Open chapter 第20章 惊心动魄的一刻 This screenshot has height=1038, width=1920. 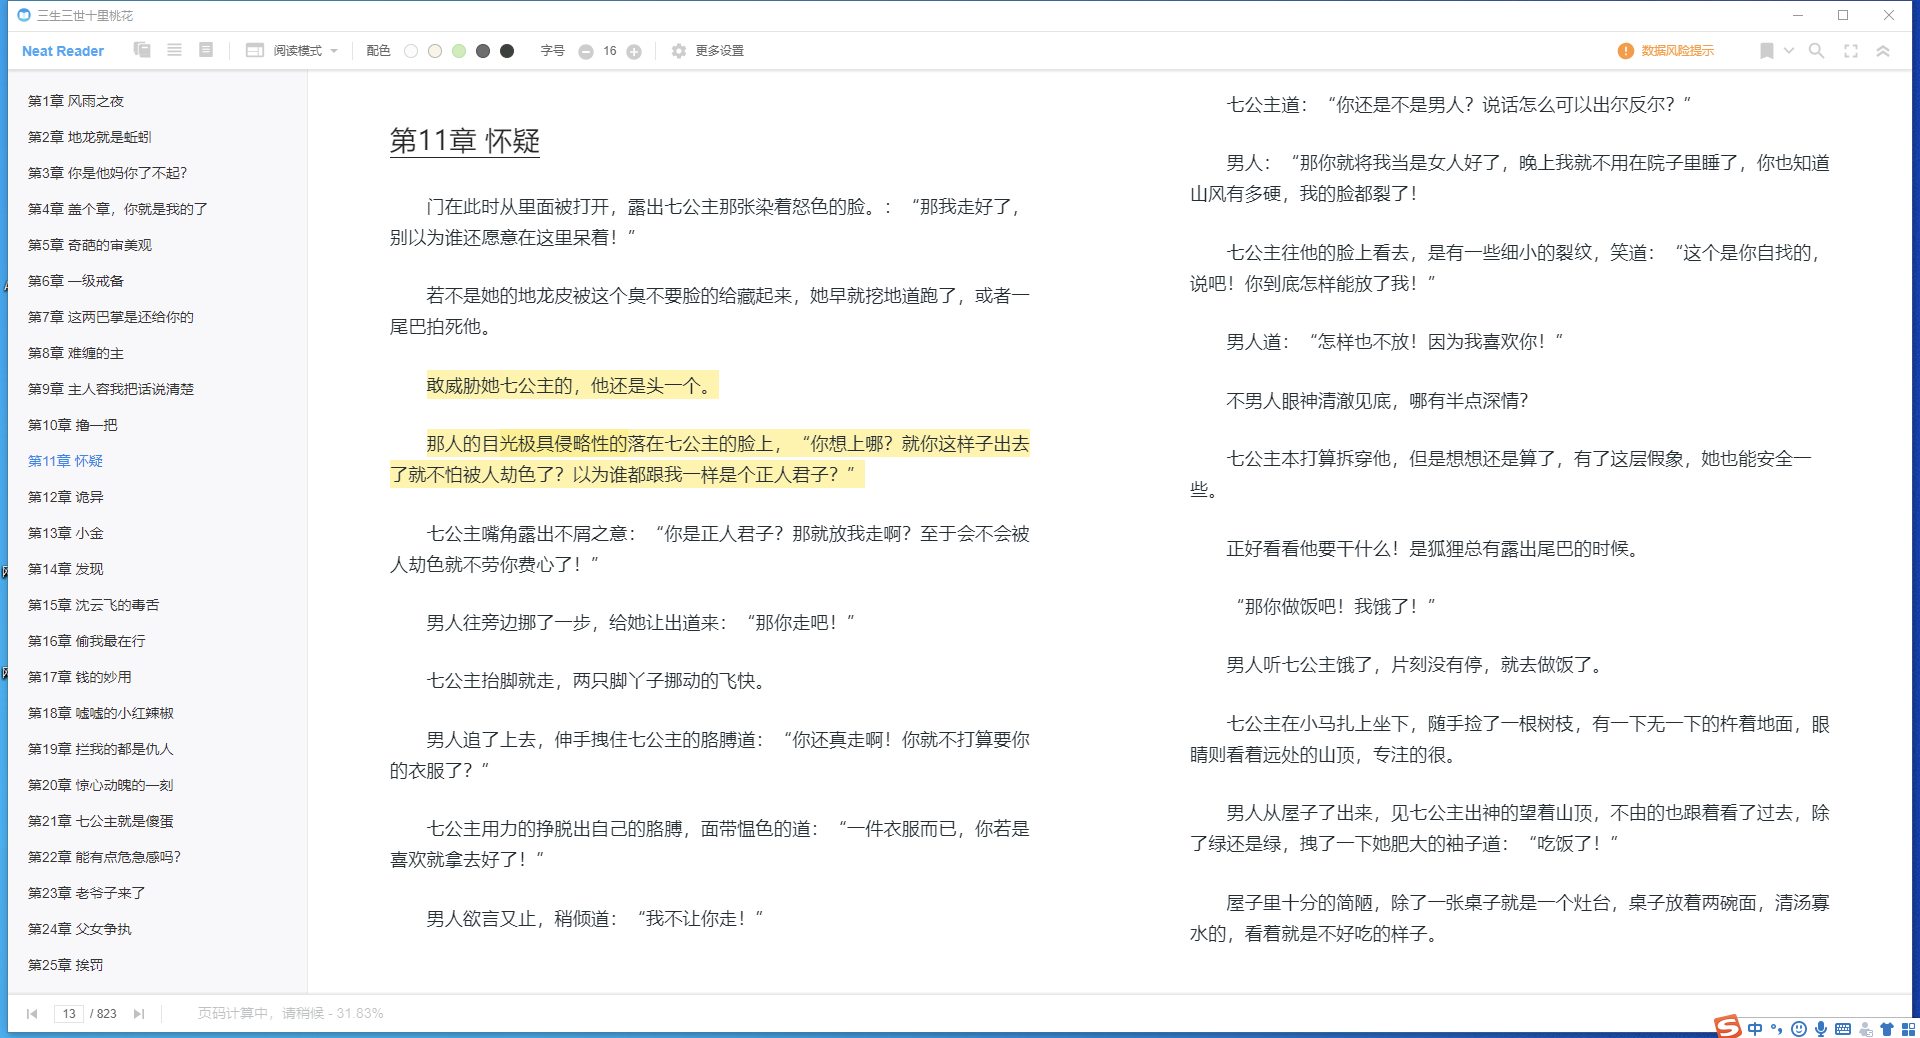[101, 785]
